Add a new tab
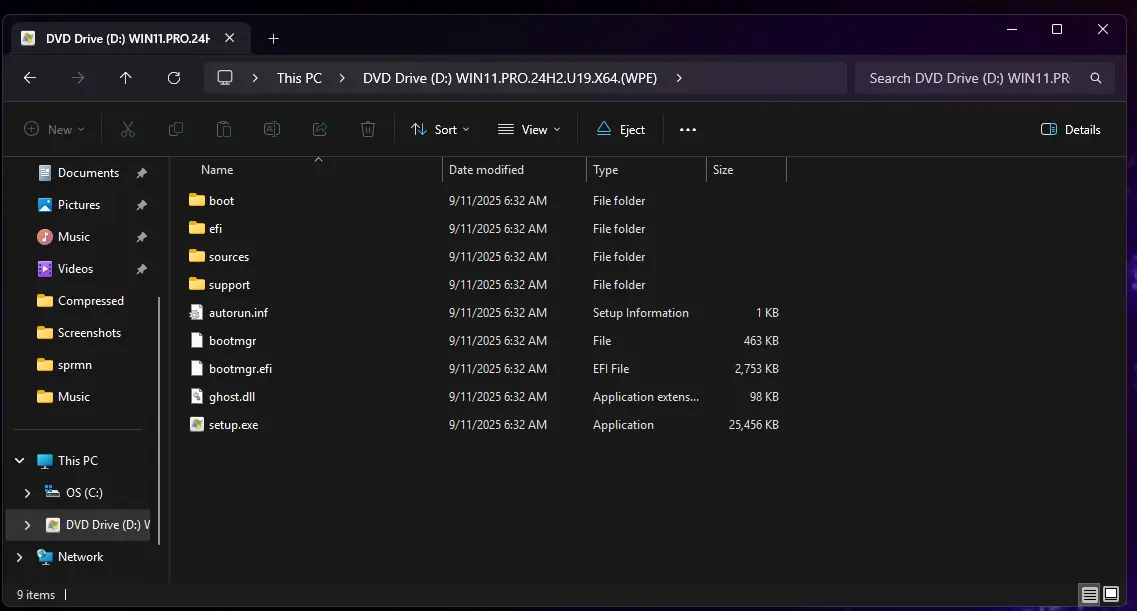The height and width of the screenshot is (611, 1137). 273,38
